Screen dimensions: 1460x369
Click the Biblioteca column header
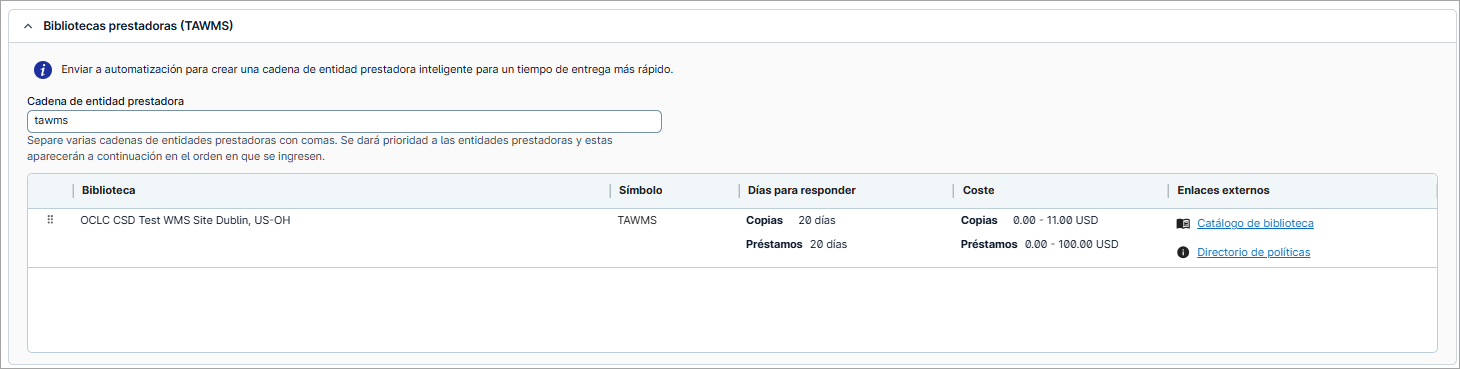(x=109, y=190)
